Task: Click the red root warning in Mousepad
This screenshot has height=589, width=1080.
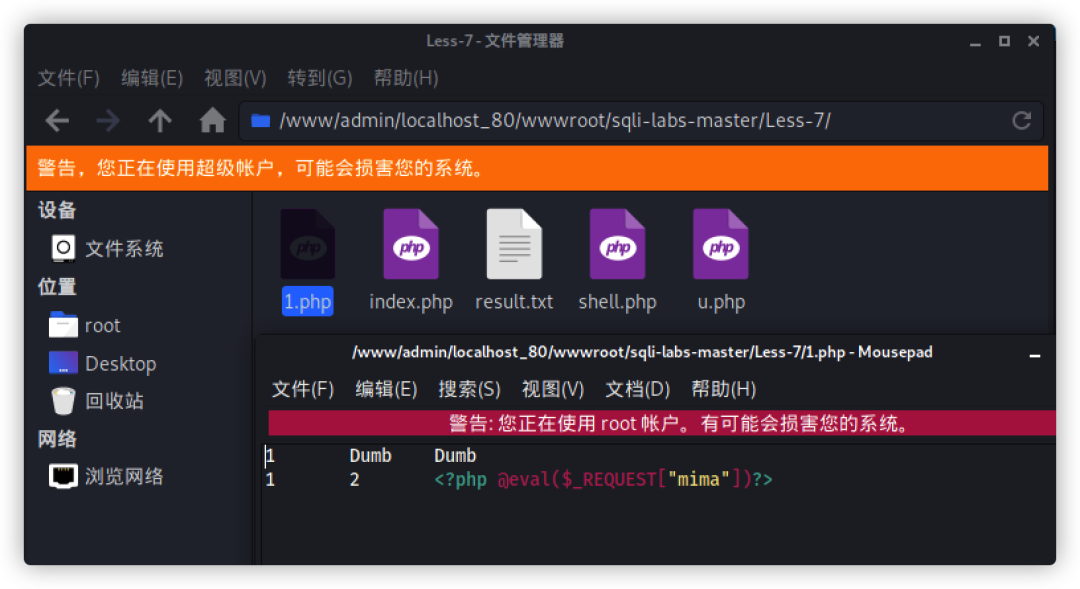Action: tap(661, 423)
